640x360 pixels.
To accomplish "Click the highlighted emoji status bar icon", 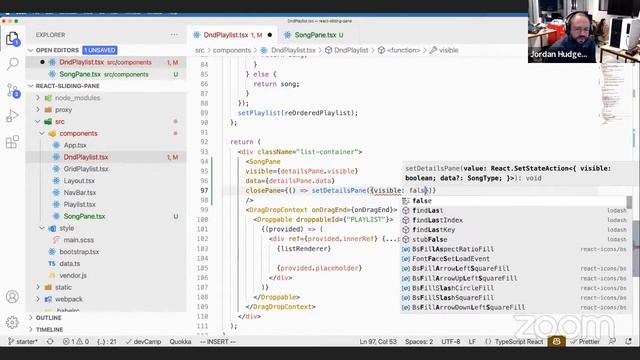I will pyautogui.click(x=556, y=342).
